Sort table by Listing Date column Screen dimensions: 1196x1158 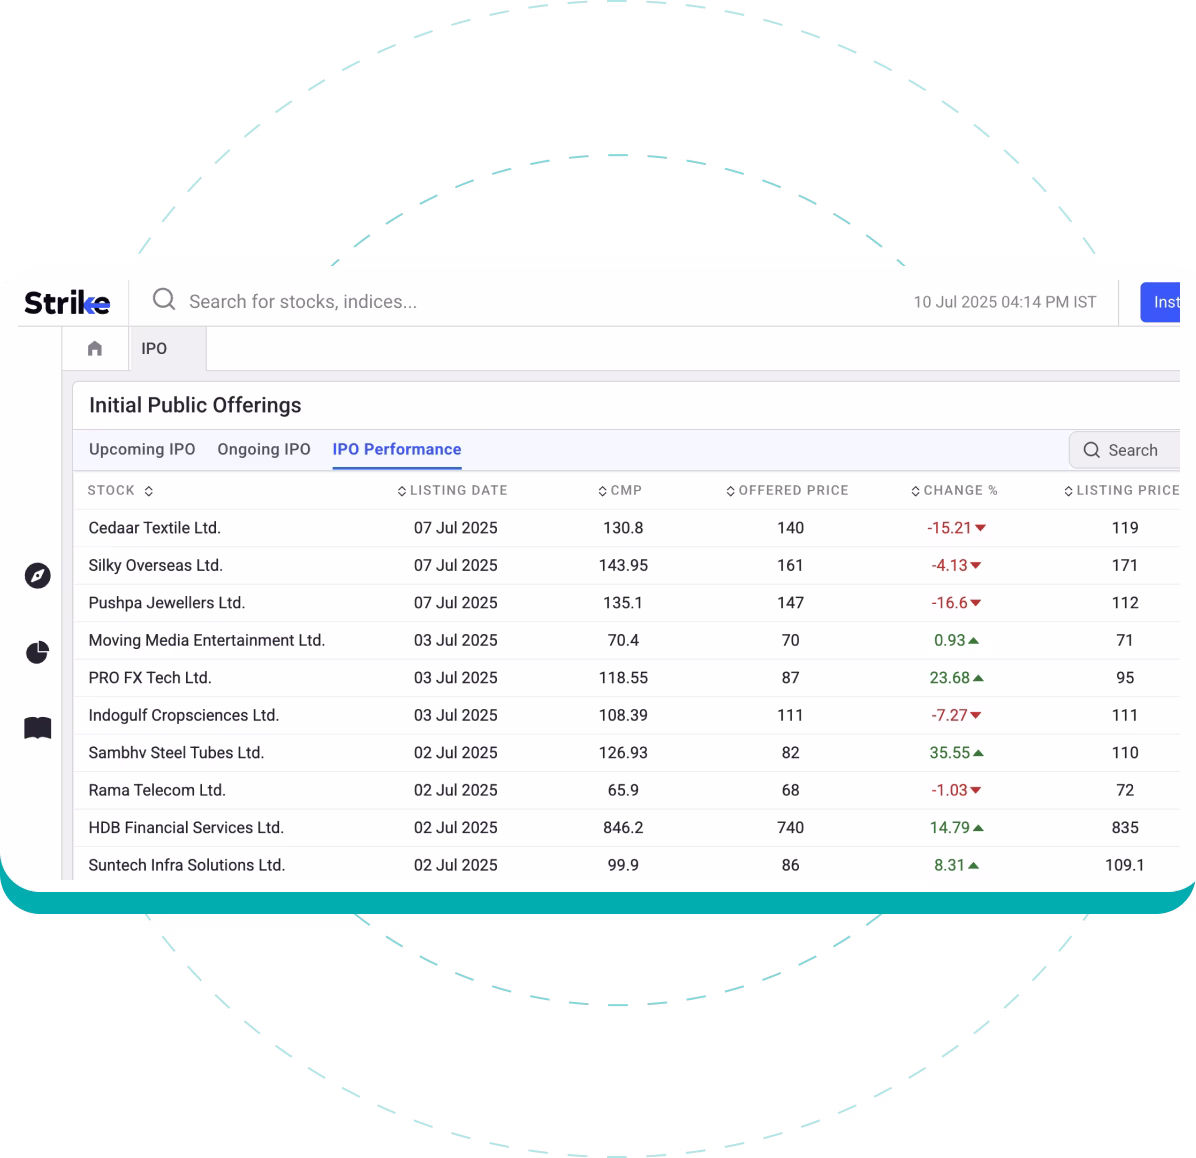[453, 491]
